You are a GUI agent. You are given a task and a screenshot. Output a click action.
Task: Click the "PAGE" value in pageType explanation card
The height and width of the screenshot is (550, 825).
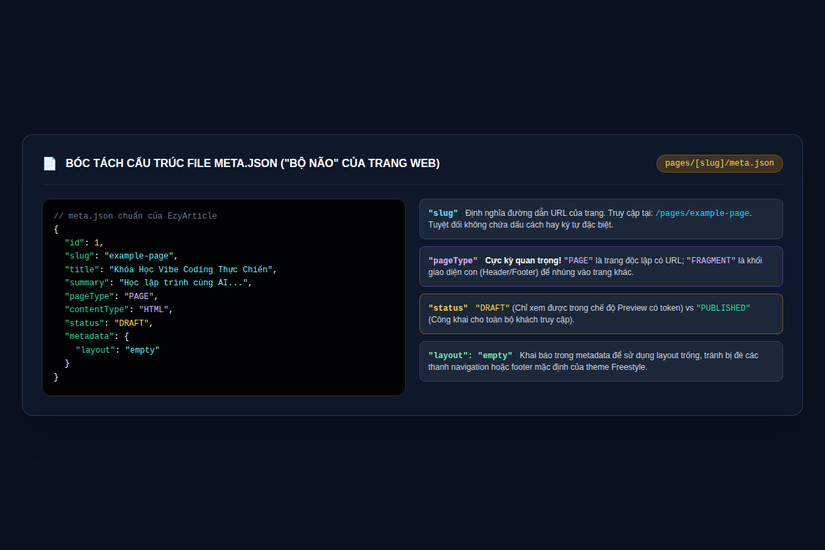coord(578,261)
